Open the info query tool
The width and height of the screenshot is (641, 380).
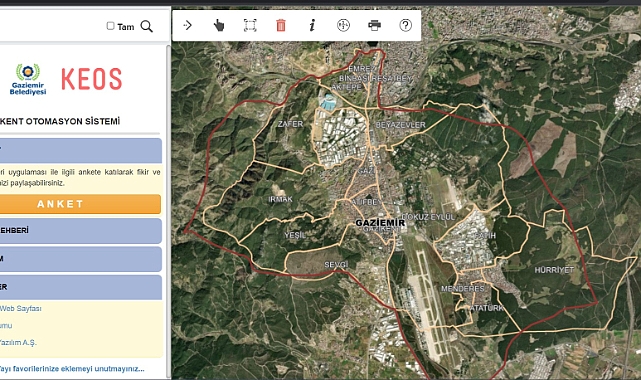(312, 25)
